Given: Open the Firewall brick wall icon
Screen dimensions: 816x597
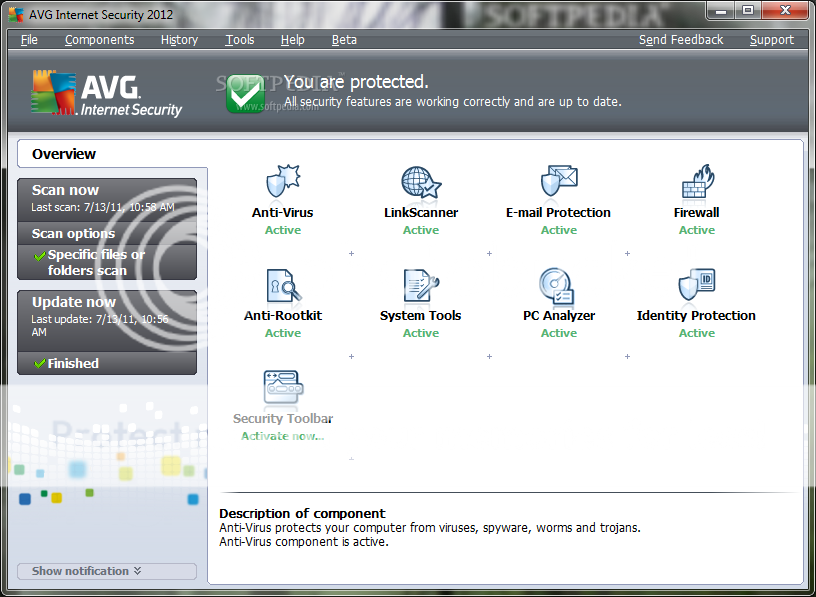Looking at the screenshot, I should tap(697, 181).
